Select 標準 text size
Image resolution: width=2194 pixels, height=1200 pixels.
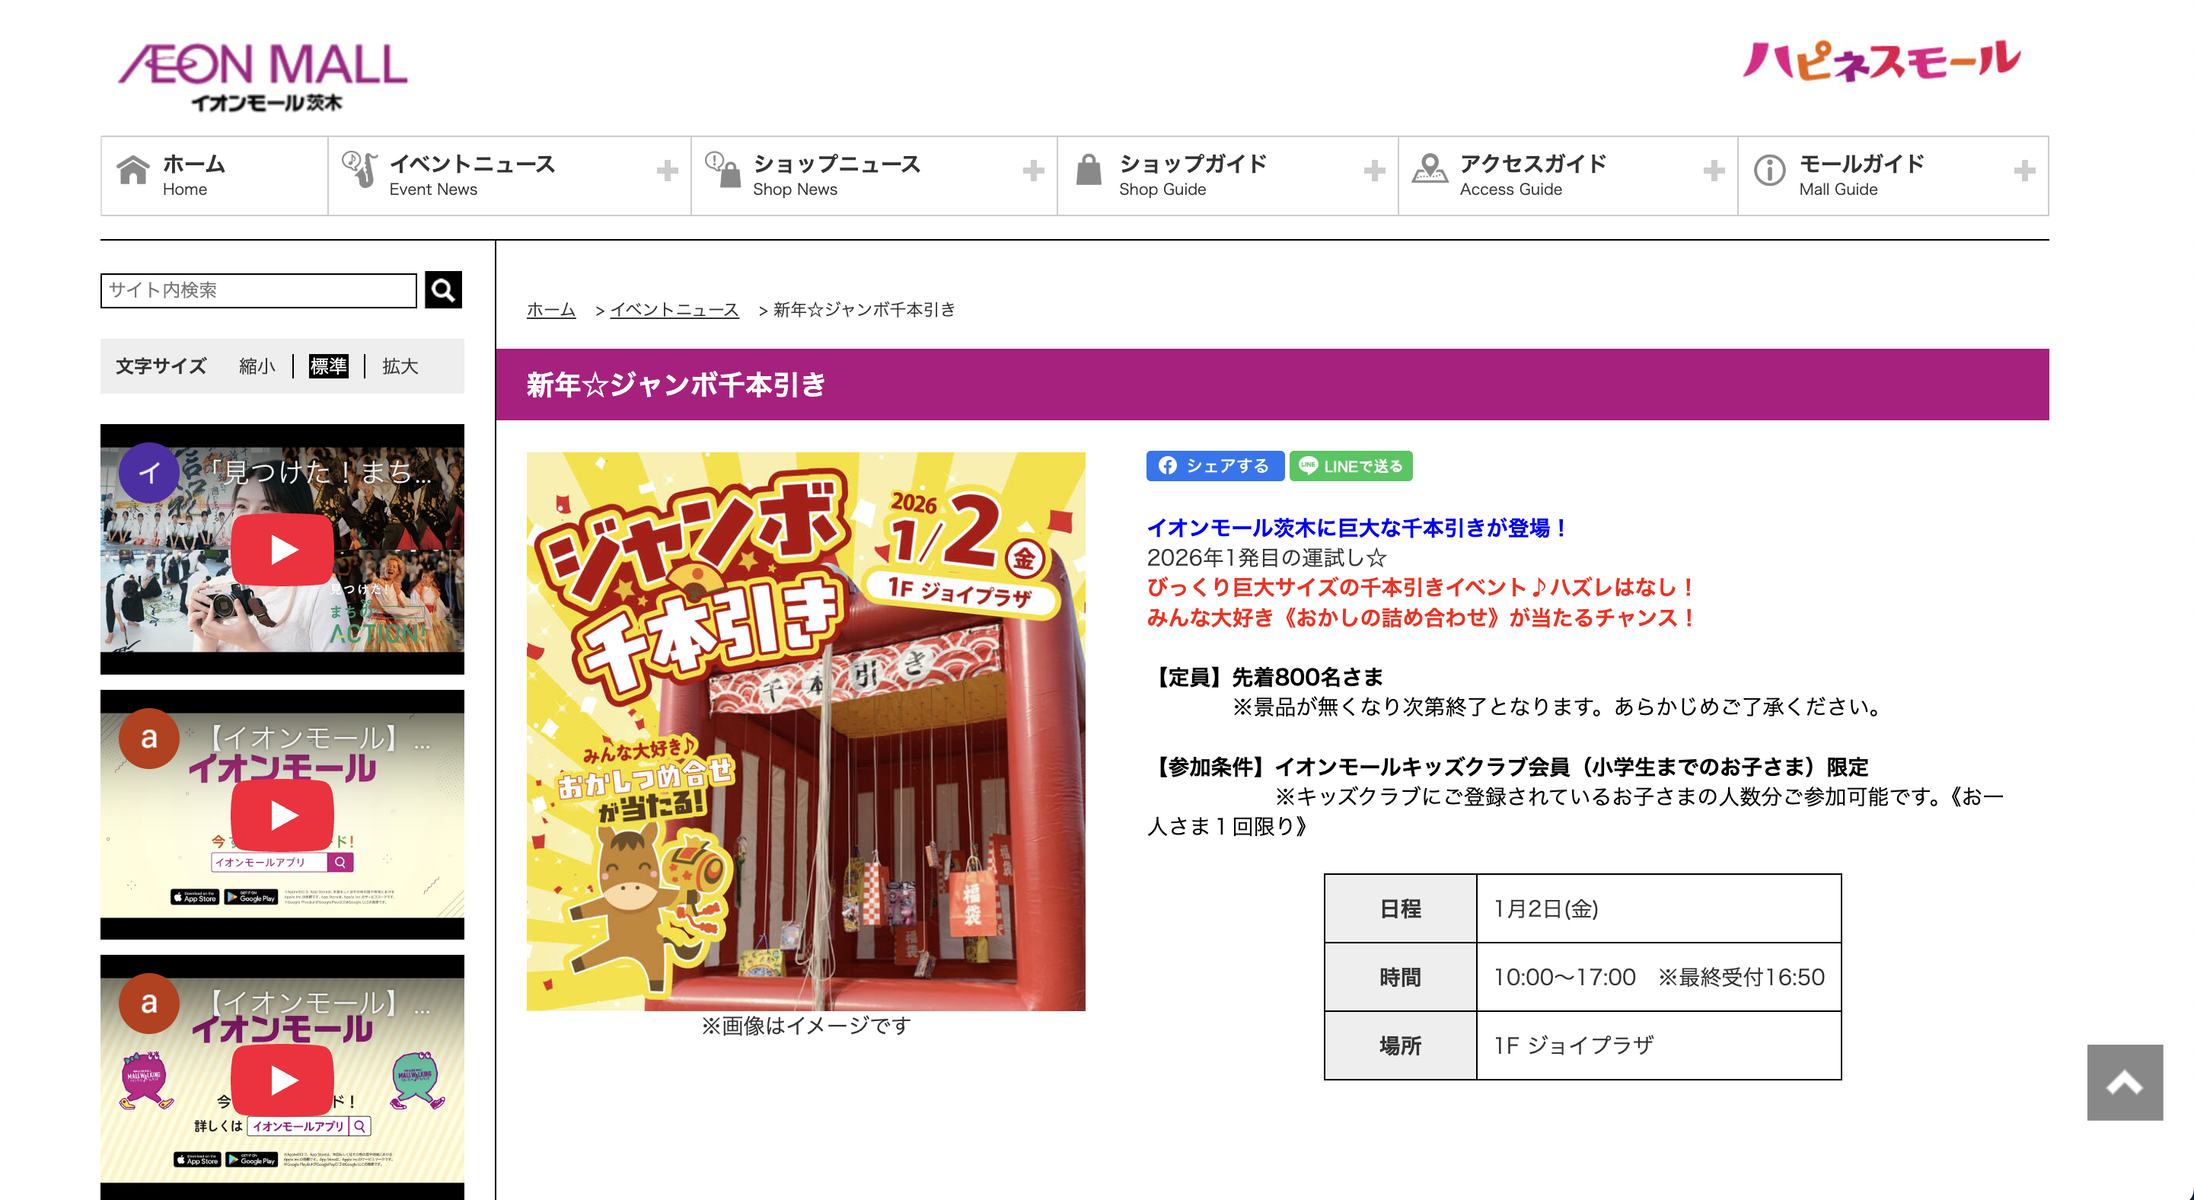tap(328, 366)
